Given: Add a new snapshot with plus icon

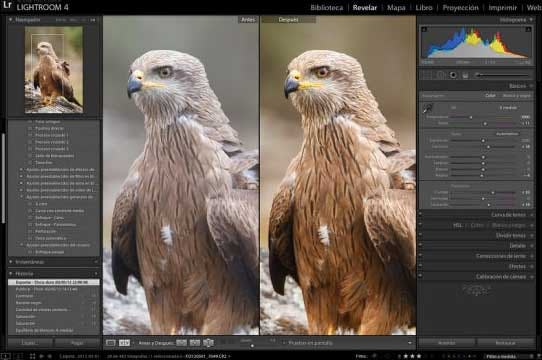Looking at the screenshot, I should click(x=96, y=262).
